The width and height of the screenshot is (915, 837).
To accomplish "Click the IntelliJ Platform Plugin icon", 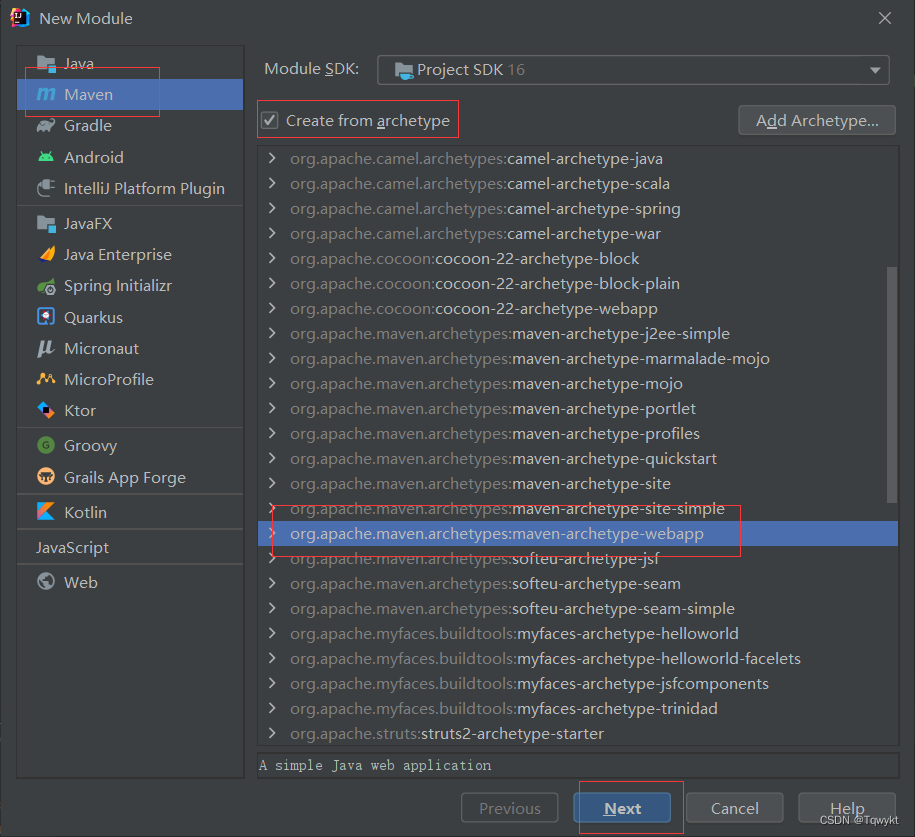I will [x=46, y=189].
